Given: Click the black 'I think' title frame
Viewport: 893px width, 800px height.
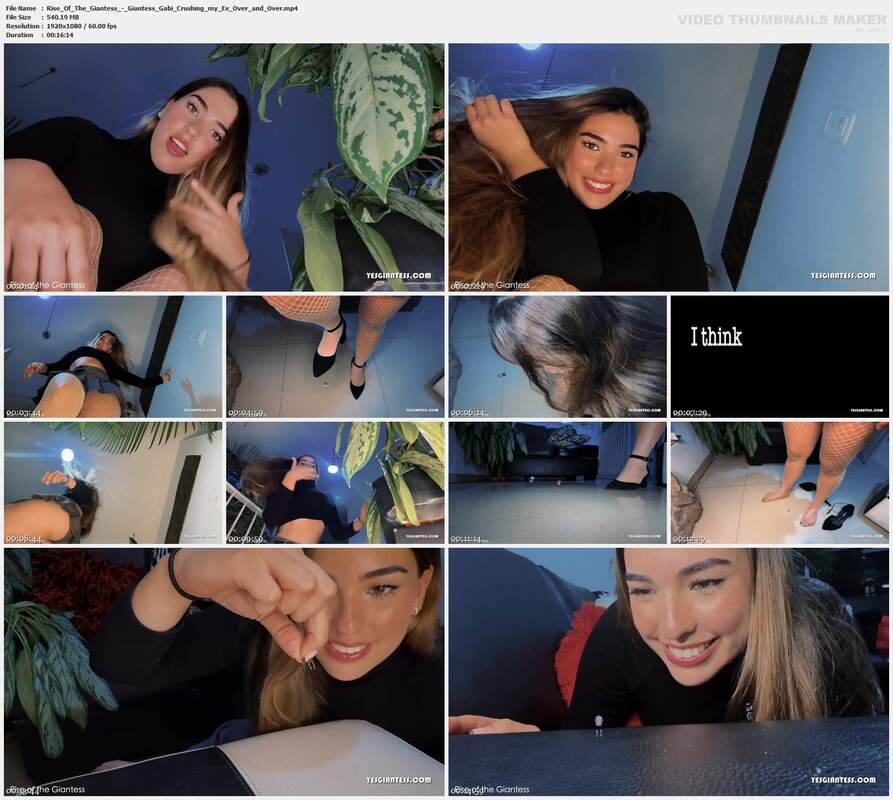Looking at the screenshot, I should [x=780, y=356].
